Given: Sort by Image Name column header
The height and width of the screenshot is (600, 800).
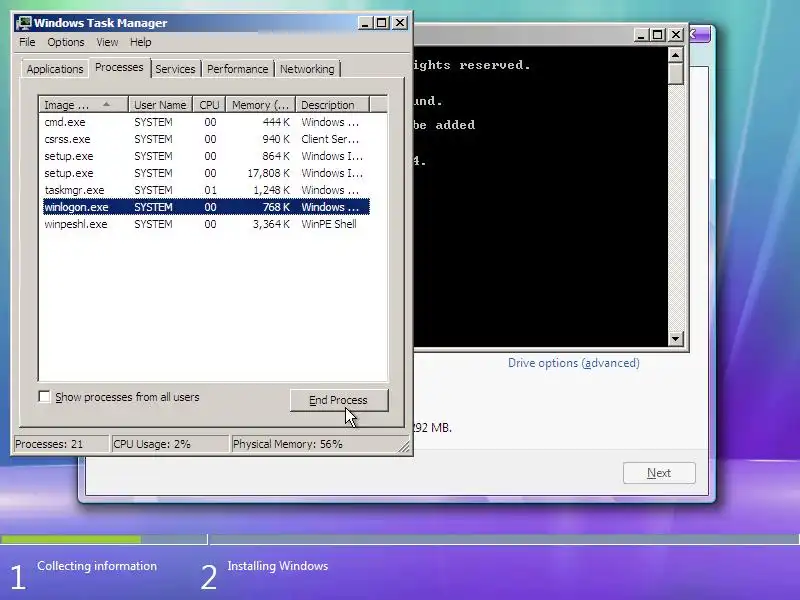Looking at the screenshot, I should [83, 105].
